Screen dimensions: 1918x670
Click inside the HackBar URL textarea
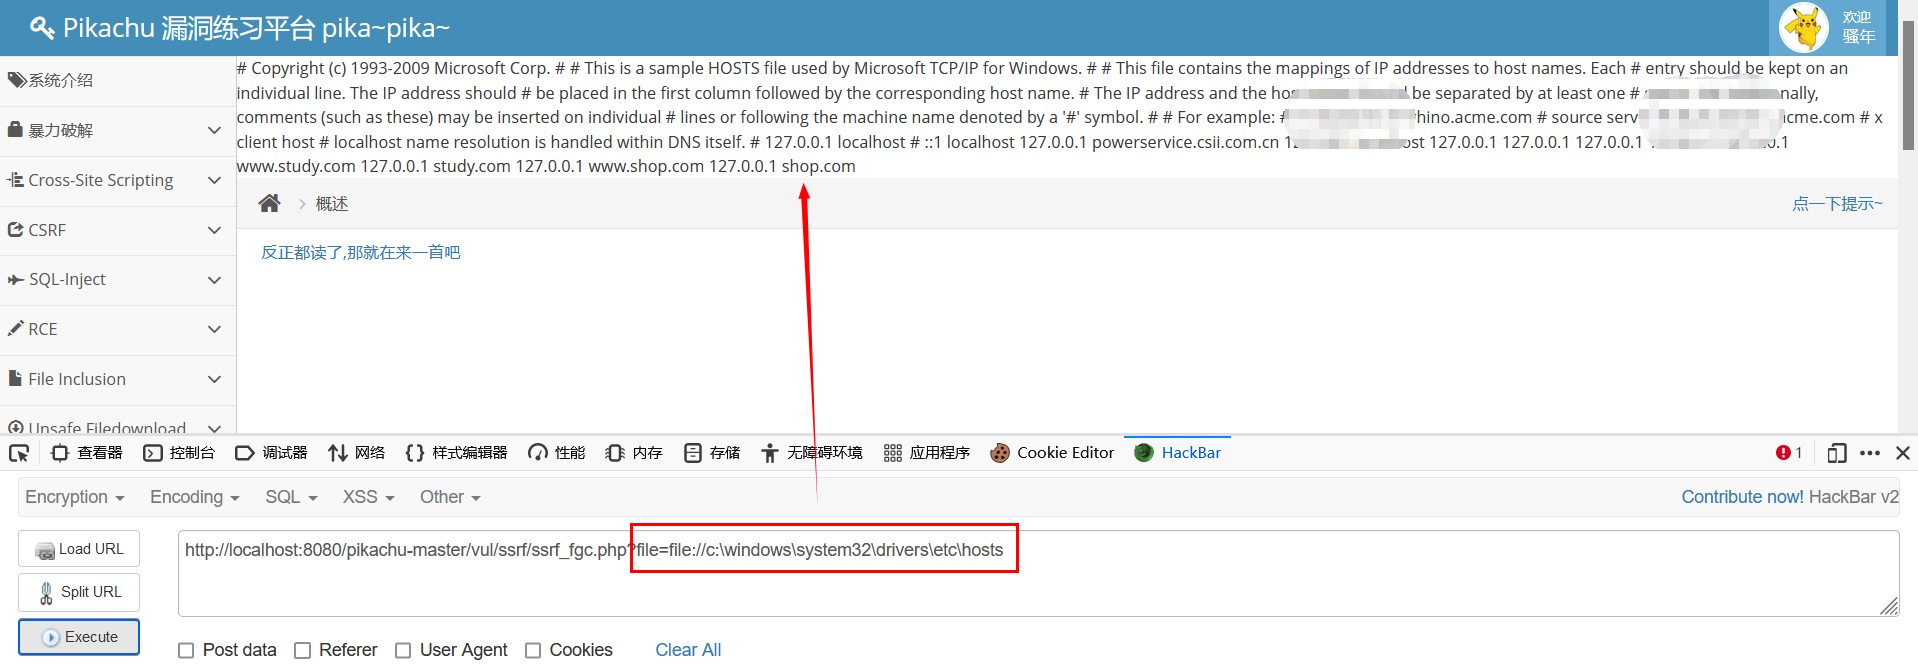(x=1038, y=573)
